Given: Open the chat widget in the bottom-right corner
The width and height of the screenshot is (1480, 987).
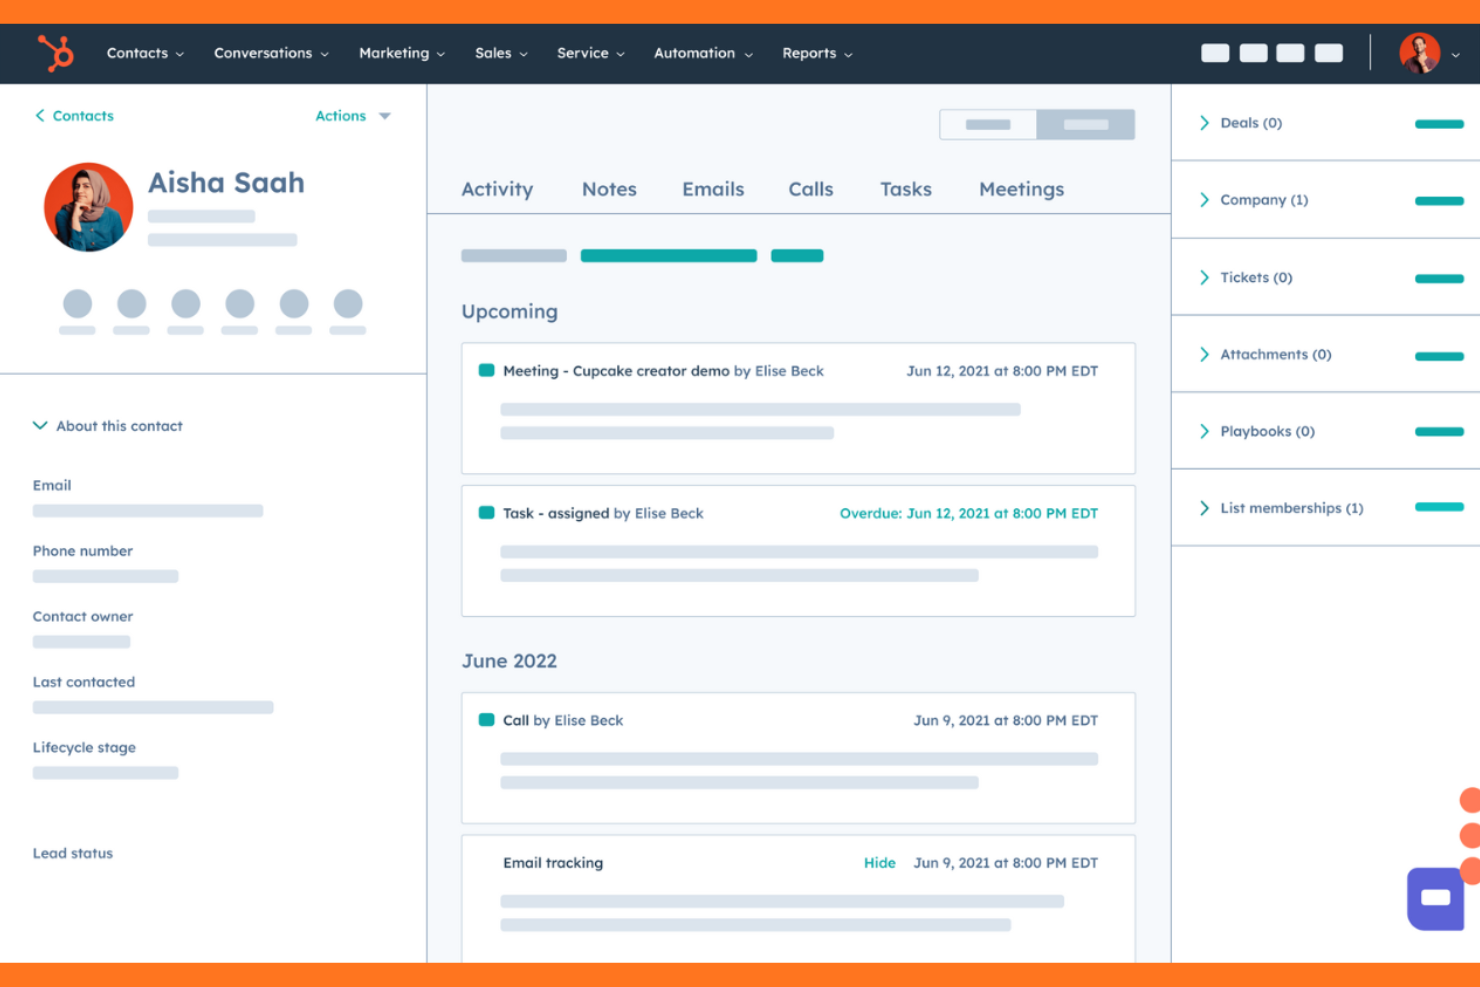Looking at the screenshot, I should pos(1435,898).
